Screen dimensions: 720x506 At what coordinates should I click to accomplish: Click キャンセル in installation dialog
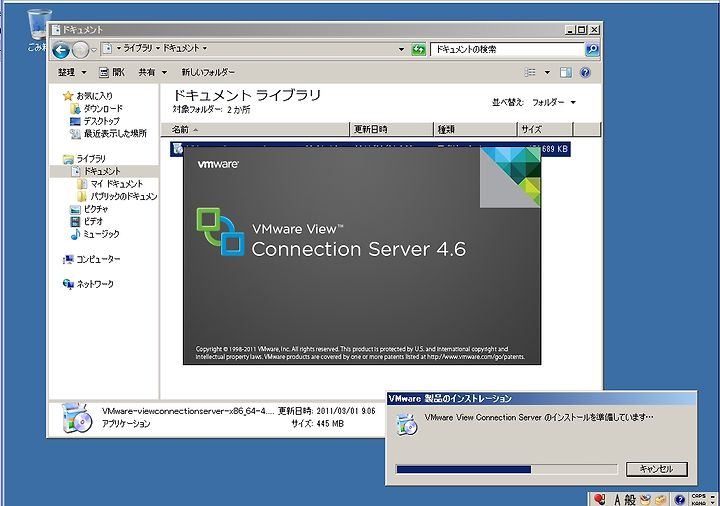pyautogui.click(x=657, y=469)
